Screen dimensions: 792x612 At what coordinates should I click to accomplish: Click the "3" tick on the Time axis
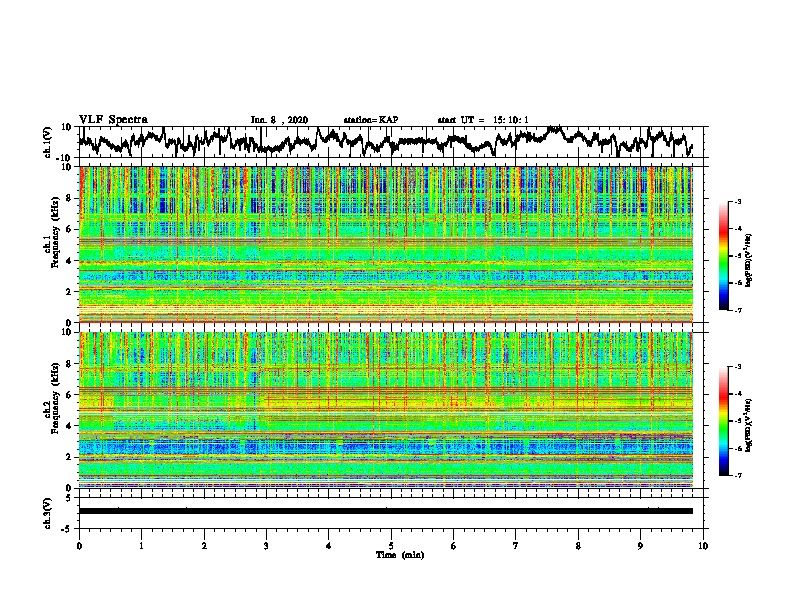pyautogui.click(x=266, y=546)
